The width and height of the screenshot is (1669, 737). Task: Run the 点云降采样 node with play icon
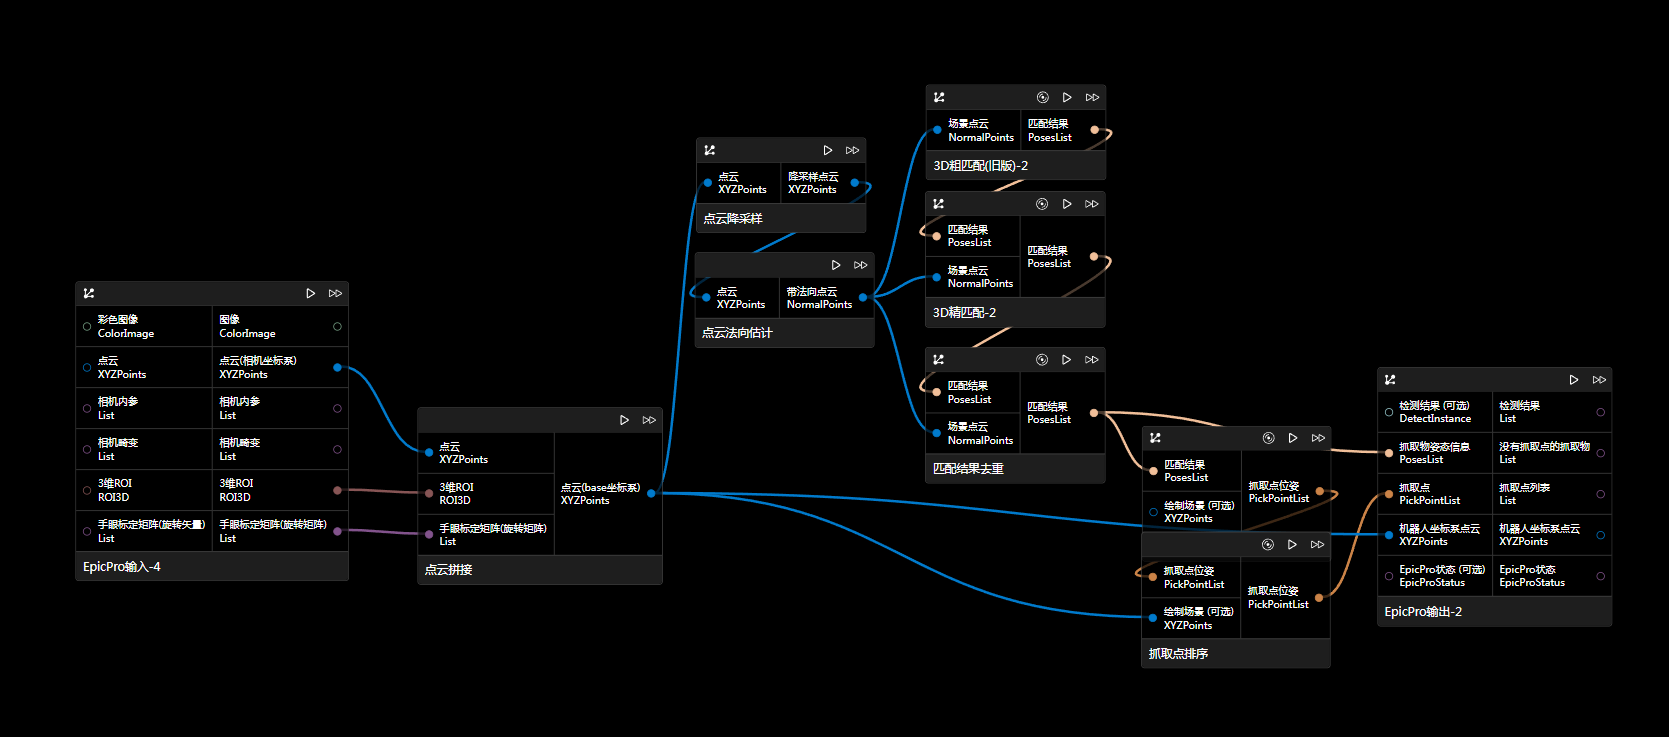827,150
